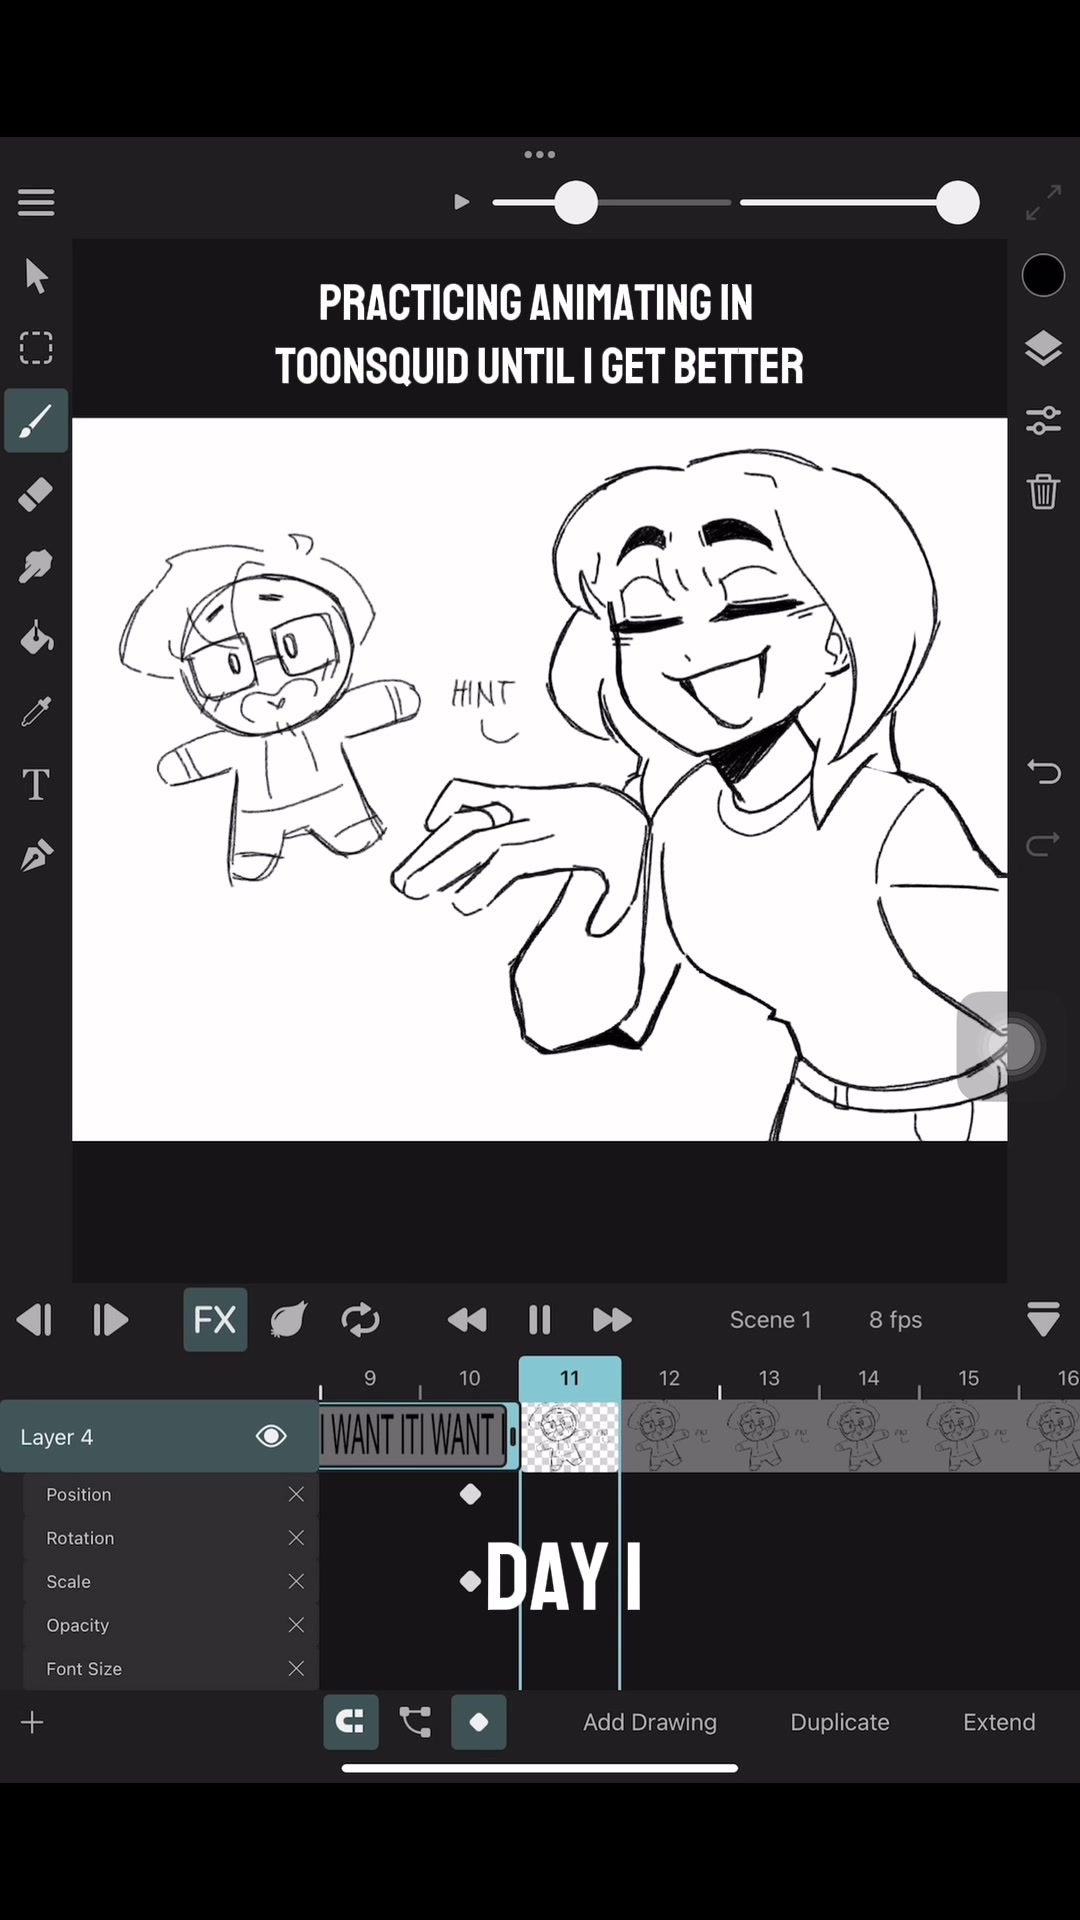Remove the Position property
Viewport: 1080px width, 1920px height.
click(x=296, y=1494)
